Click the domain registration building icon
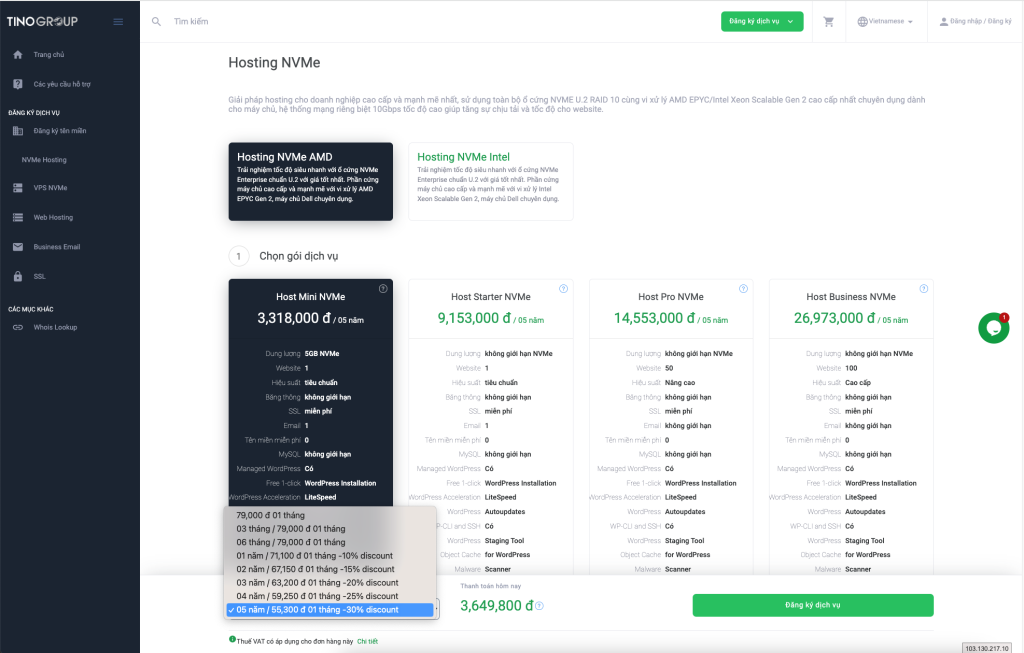 [x=18, y=131]
